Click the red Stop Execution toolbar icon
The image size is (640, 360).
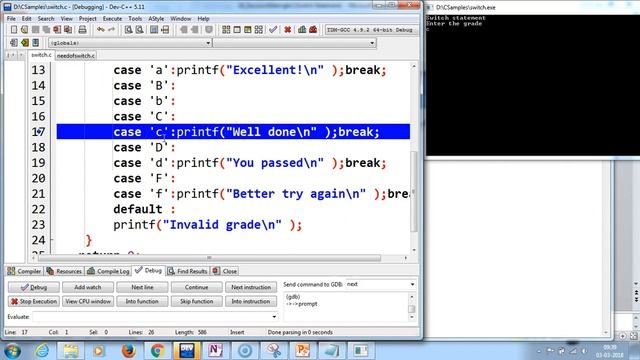[288, 30]
